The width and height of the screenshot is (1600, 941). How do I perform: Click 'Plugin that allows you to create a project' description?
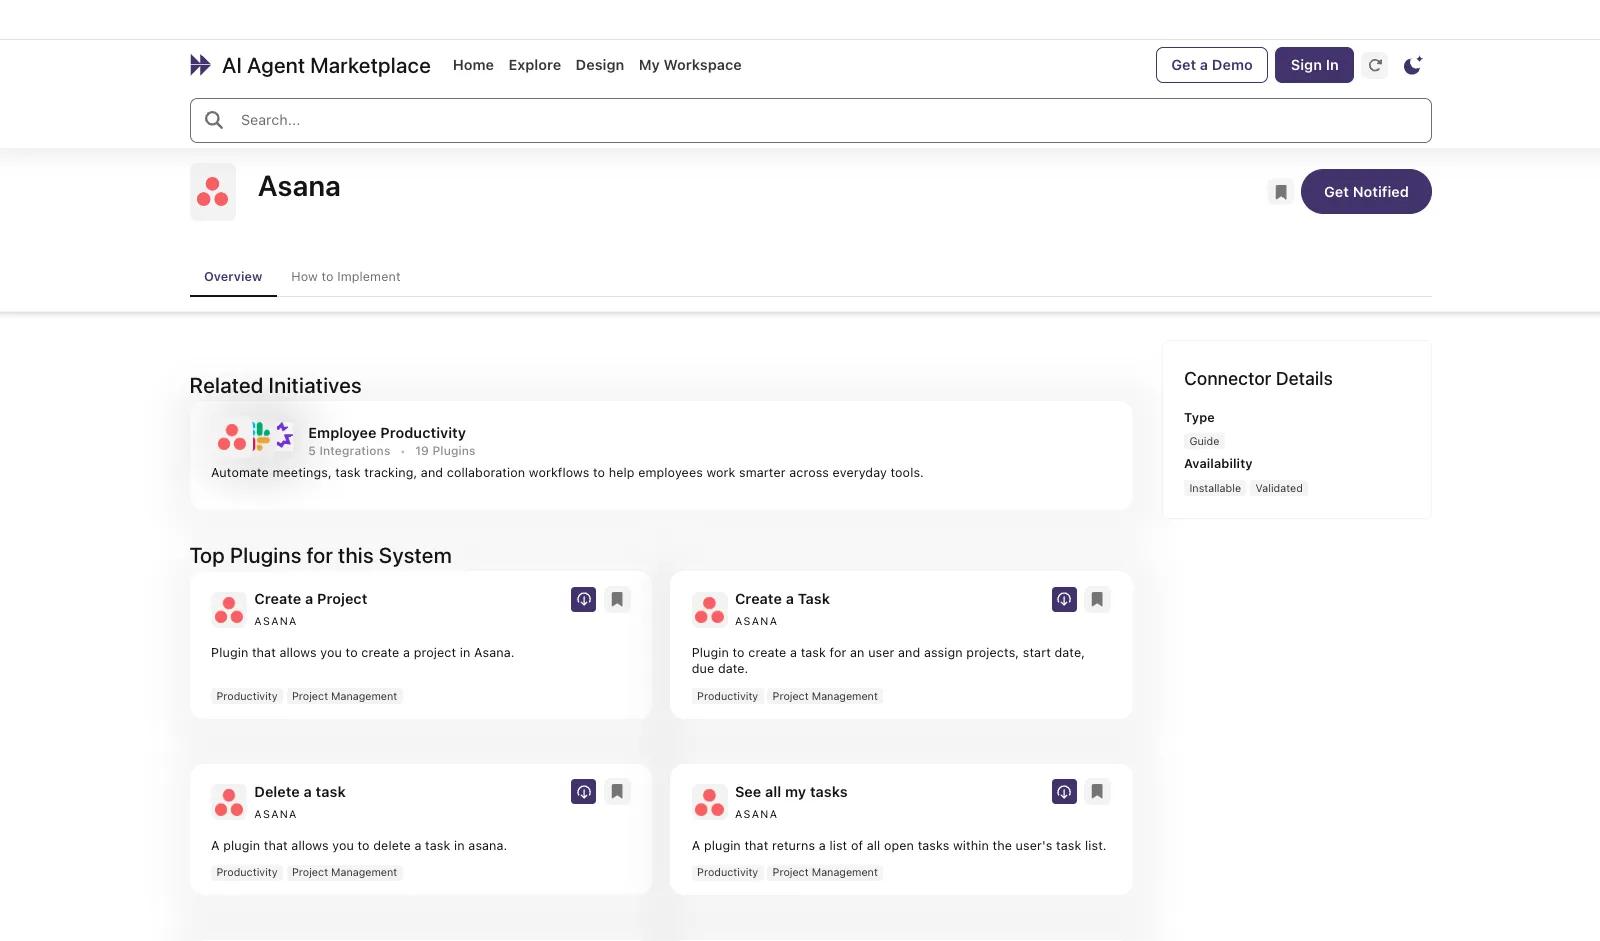[362, 653]
